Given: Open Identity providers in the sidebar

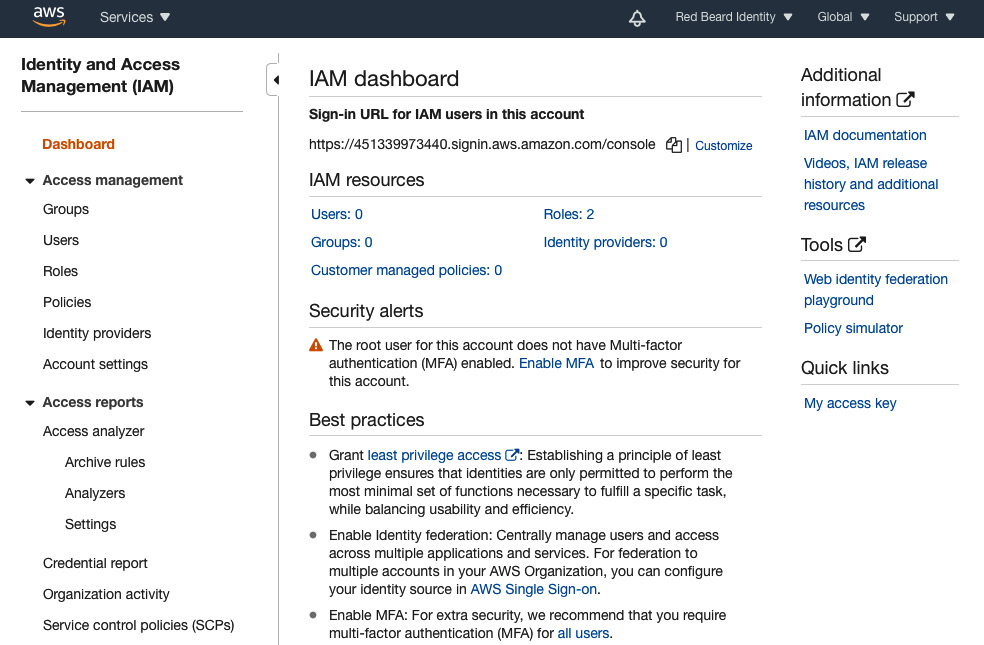Looking at the screenshot, I should pyautogui.click(x=97, y=333).
